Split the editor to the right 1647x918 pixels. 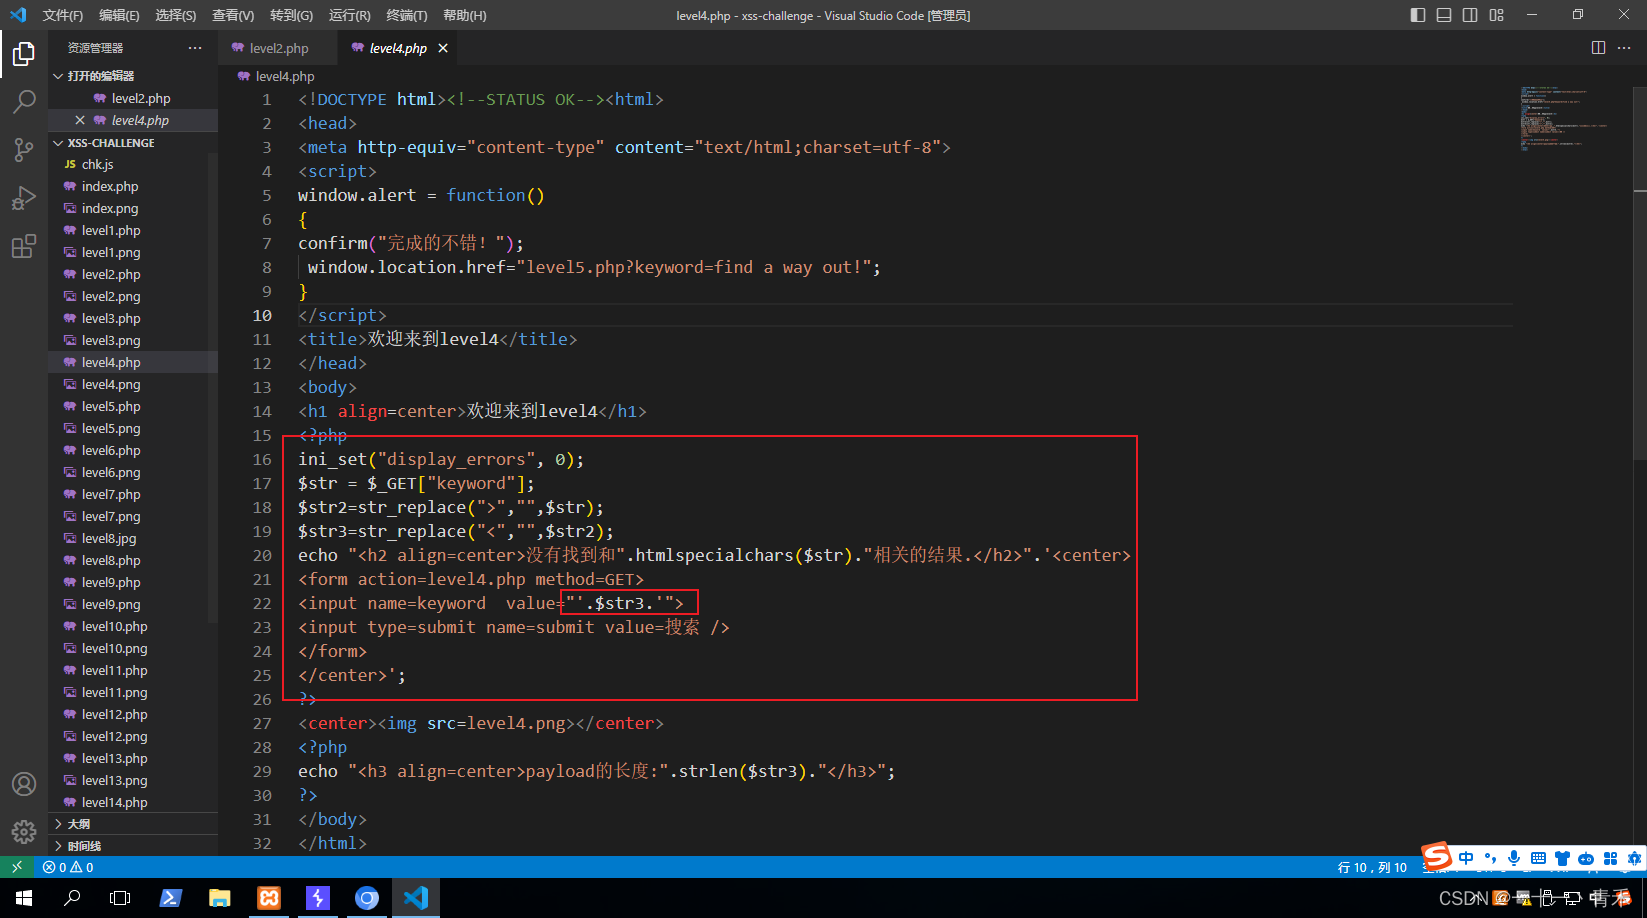pyautogui.click(x=1598, y=48)
